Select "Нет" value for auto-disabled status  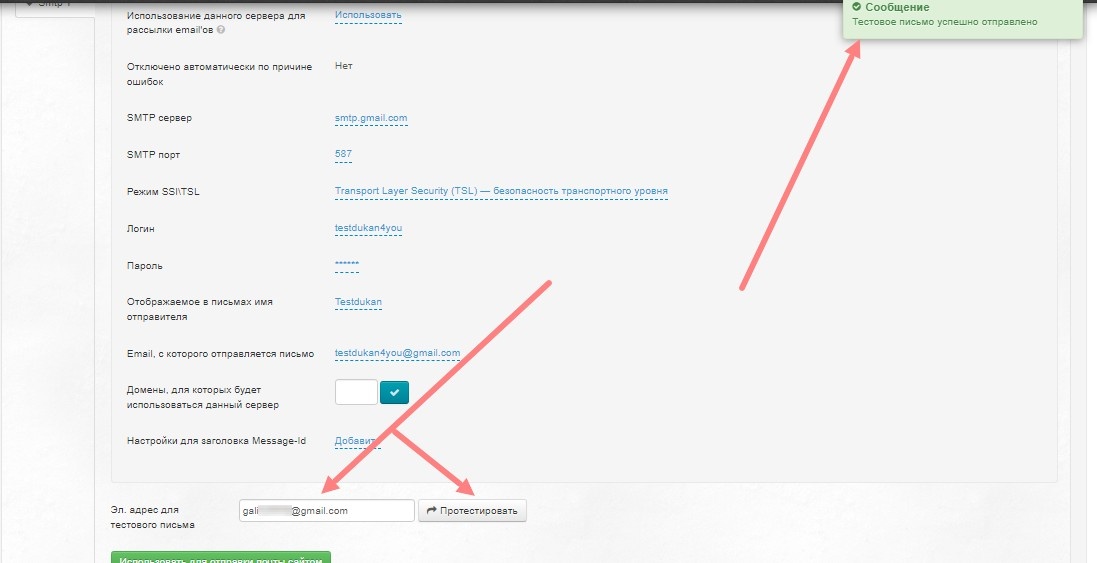pos(344,66)
